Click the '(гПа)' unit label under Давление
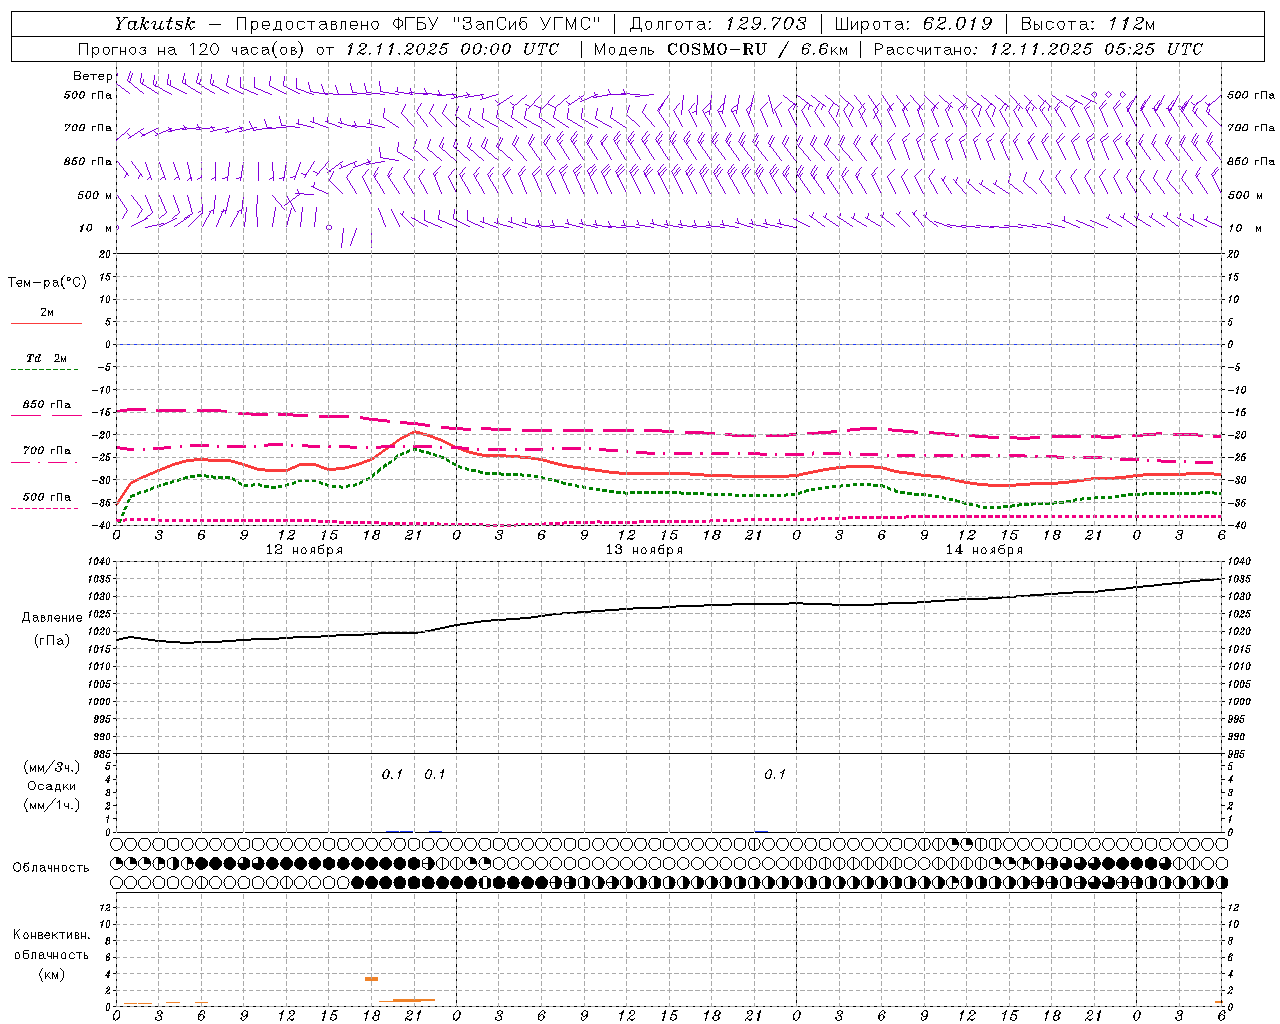 [x=52, y=641]
